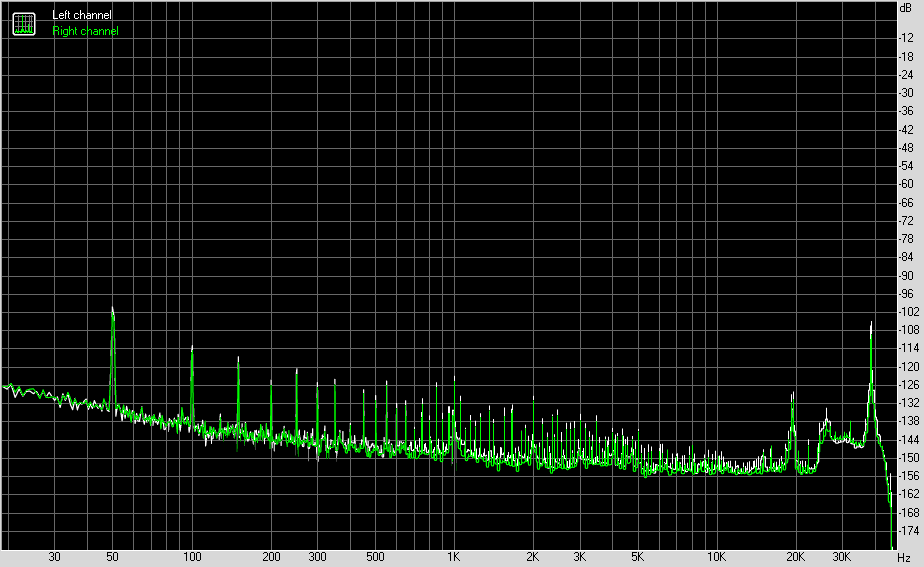Click the Hz unit label
The width and height of the screenshot is (924, 567).
point(904,558)
